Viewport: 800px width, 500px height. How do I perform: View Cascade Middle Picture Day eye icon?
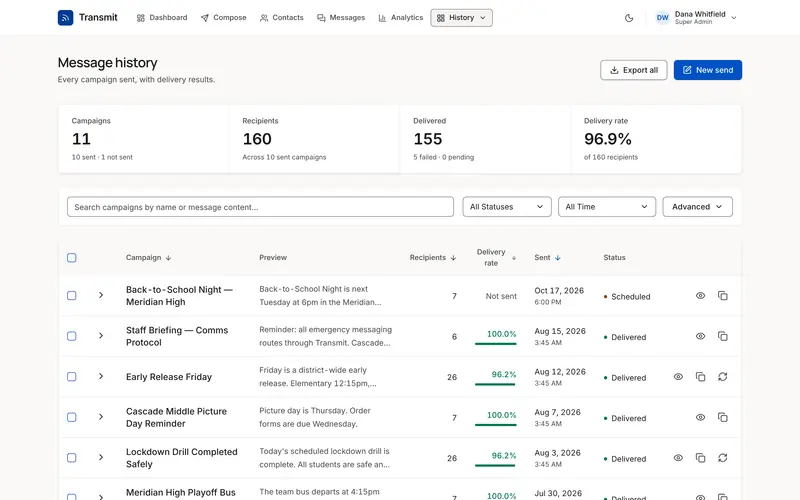(701, 417)
